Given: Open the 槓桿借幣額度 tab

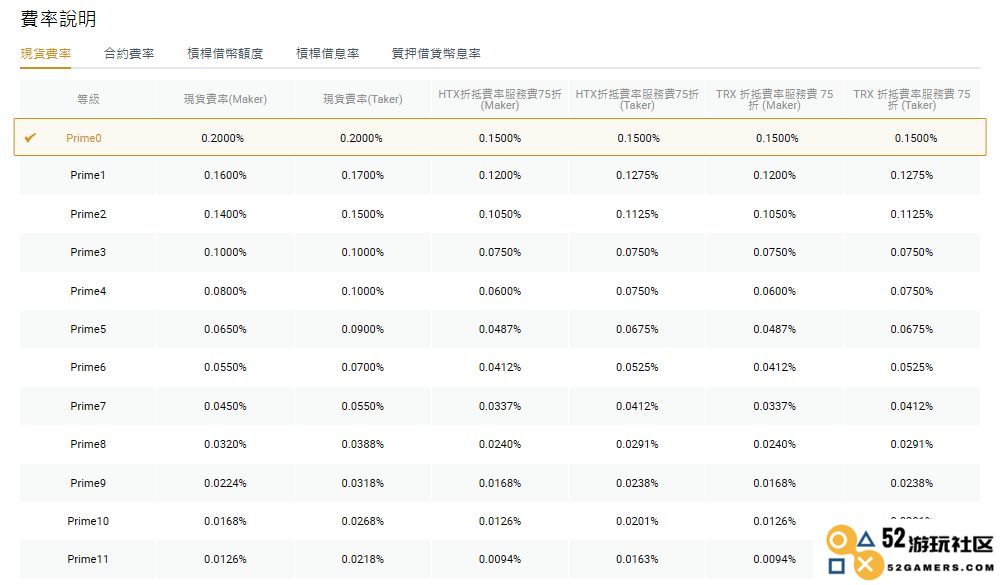Looking at the screenshot, I should (x=225, y=54).
